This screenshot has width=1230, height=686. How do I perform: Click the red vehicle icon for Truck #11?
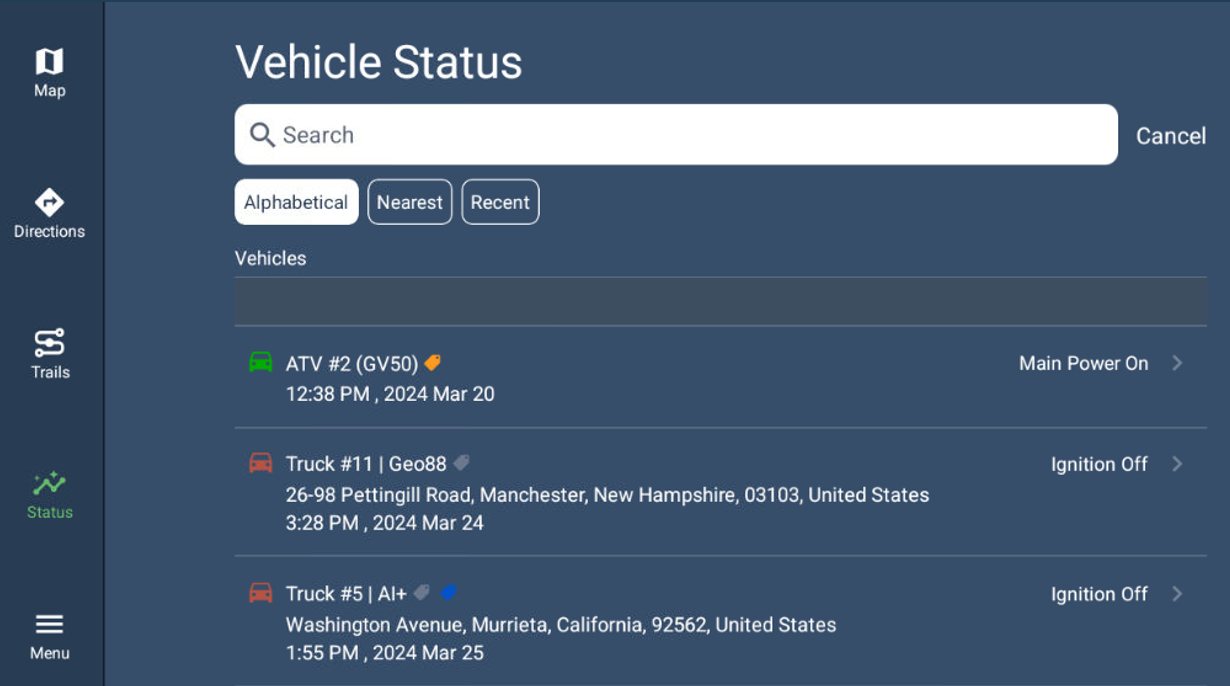(x=261, y=463)
